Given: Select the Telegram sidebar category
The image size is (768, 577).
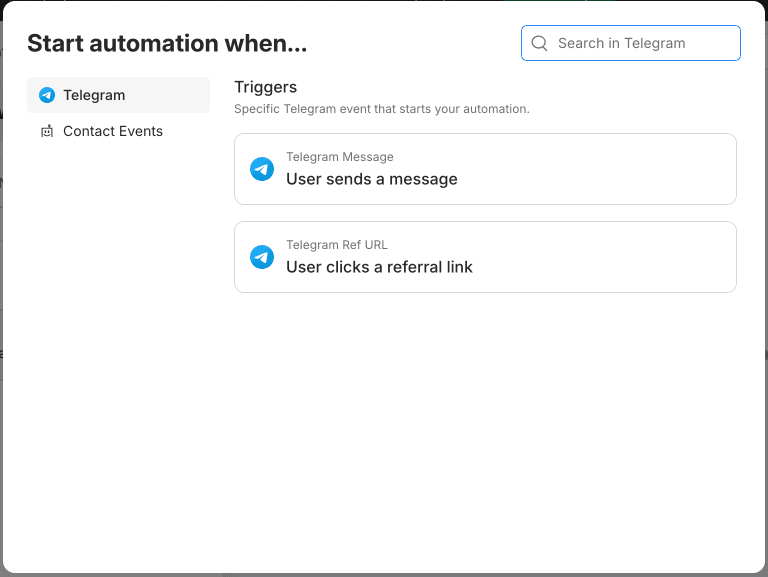Looking at the screenshot, I should (x=119, y=95).
